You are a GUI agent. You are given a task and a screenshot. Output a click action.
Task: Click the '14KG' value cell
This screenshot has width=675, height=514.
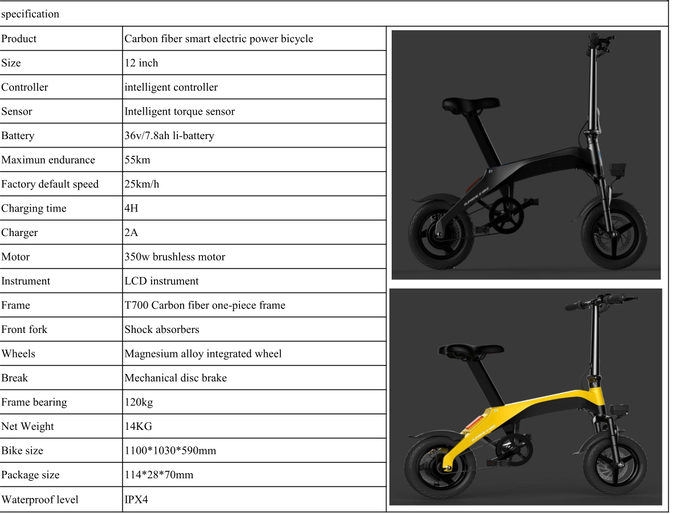[x=254, y=426]
